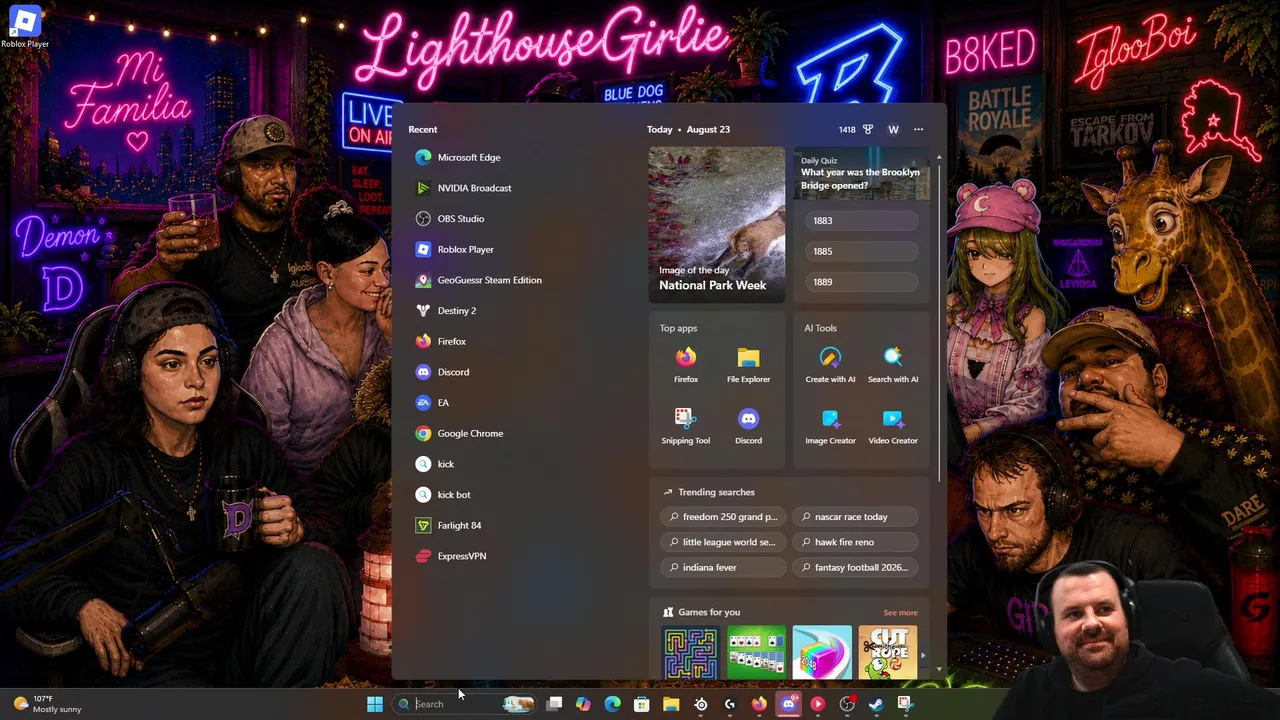This screenshot has height=720, width=1280.
Task: Open the rewards points trophy icon
Action: [x=868, y=129]
